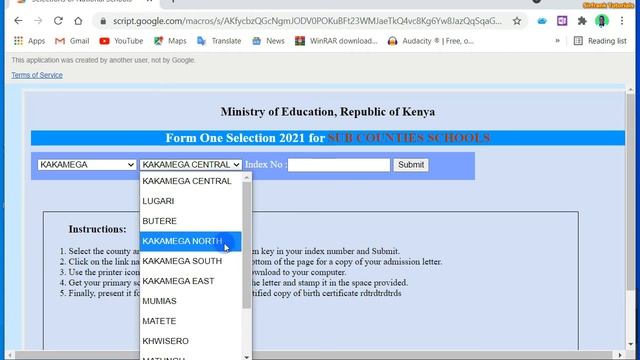Reload the current page
This screenshot has height=360, width=640.
pyautogui.click(x=58, y=21)
